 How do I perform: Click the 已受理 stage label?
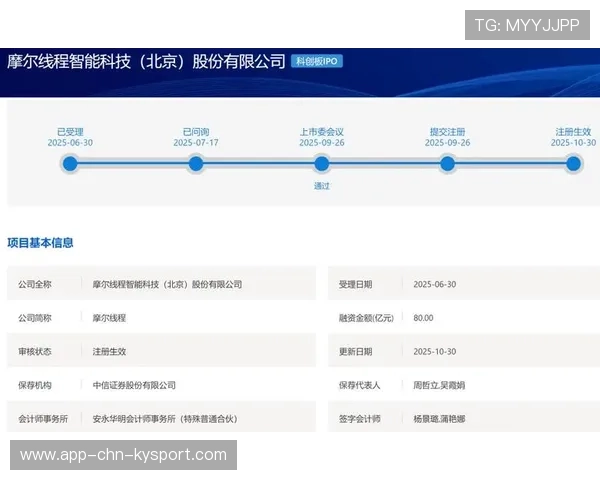click(x=70, y=132)
